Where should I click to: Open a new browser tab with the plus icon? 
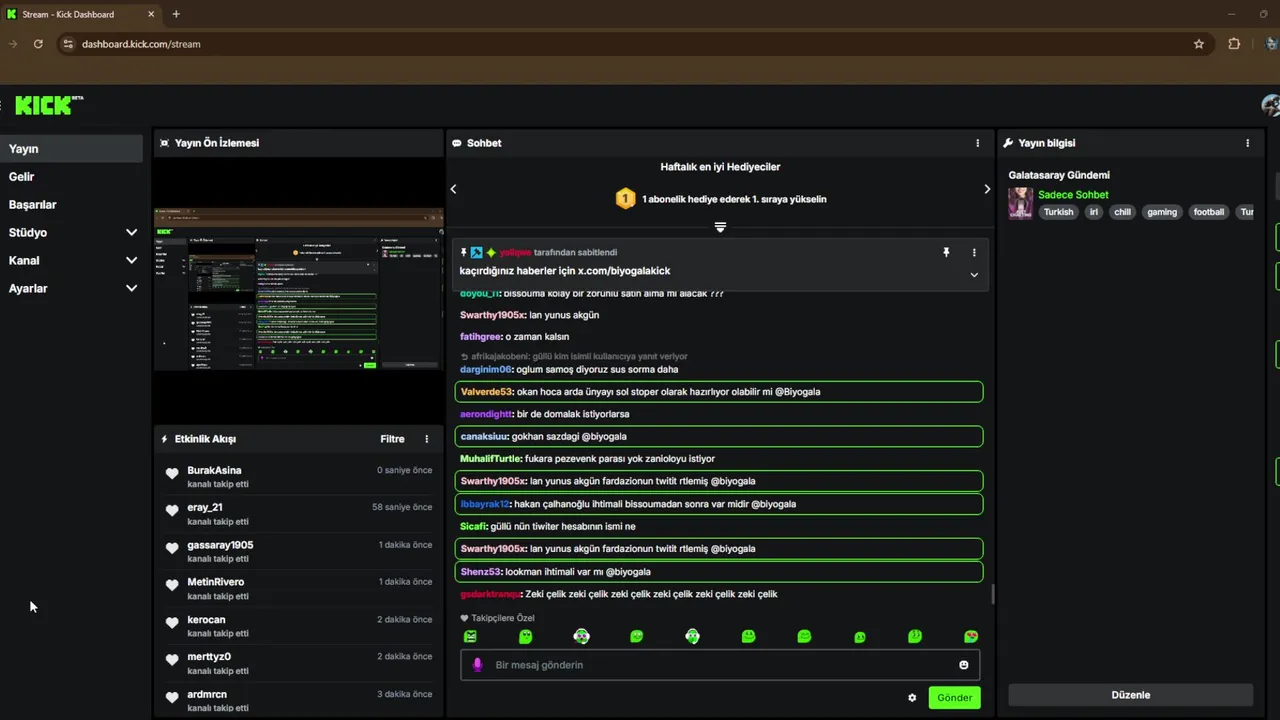tap(176, 14)
